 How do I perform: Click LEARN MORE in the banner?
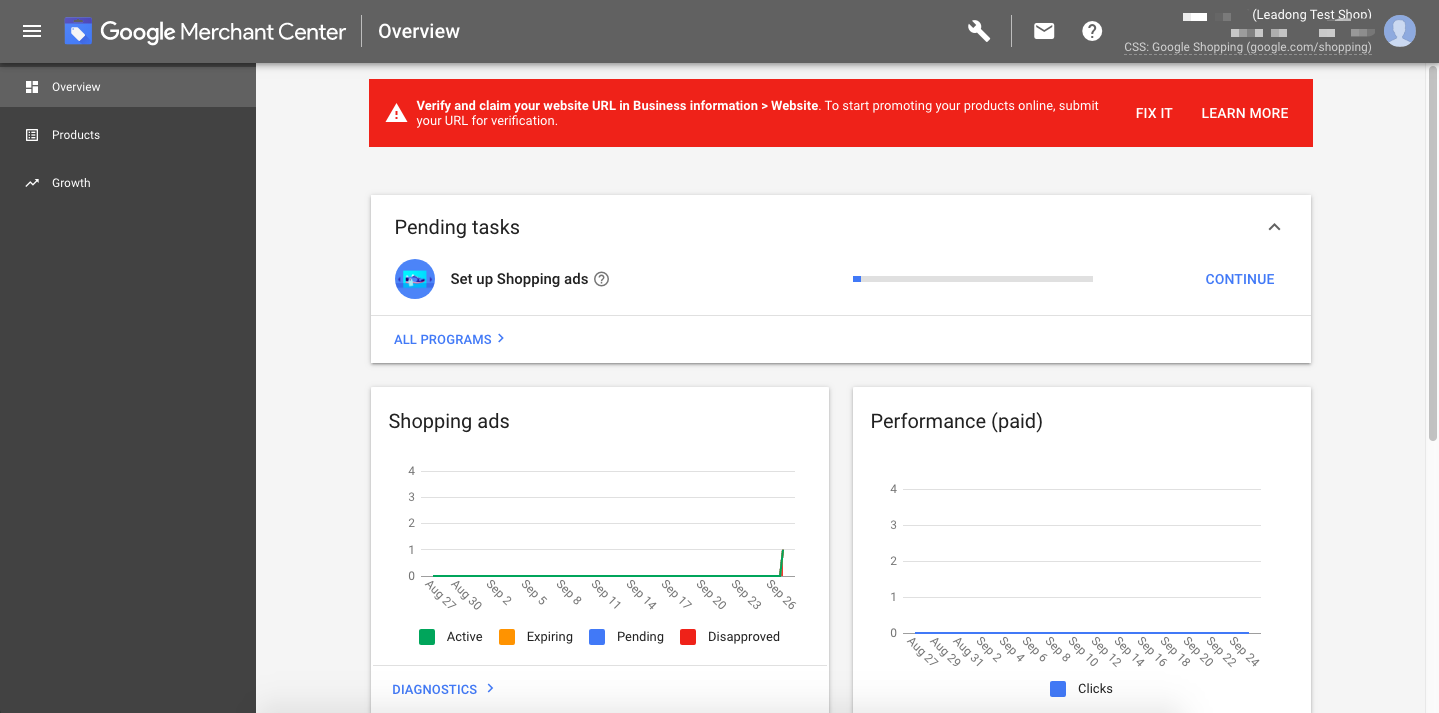pyautogui.click(x=1244, y=113)
